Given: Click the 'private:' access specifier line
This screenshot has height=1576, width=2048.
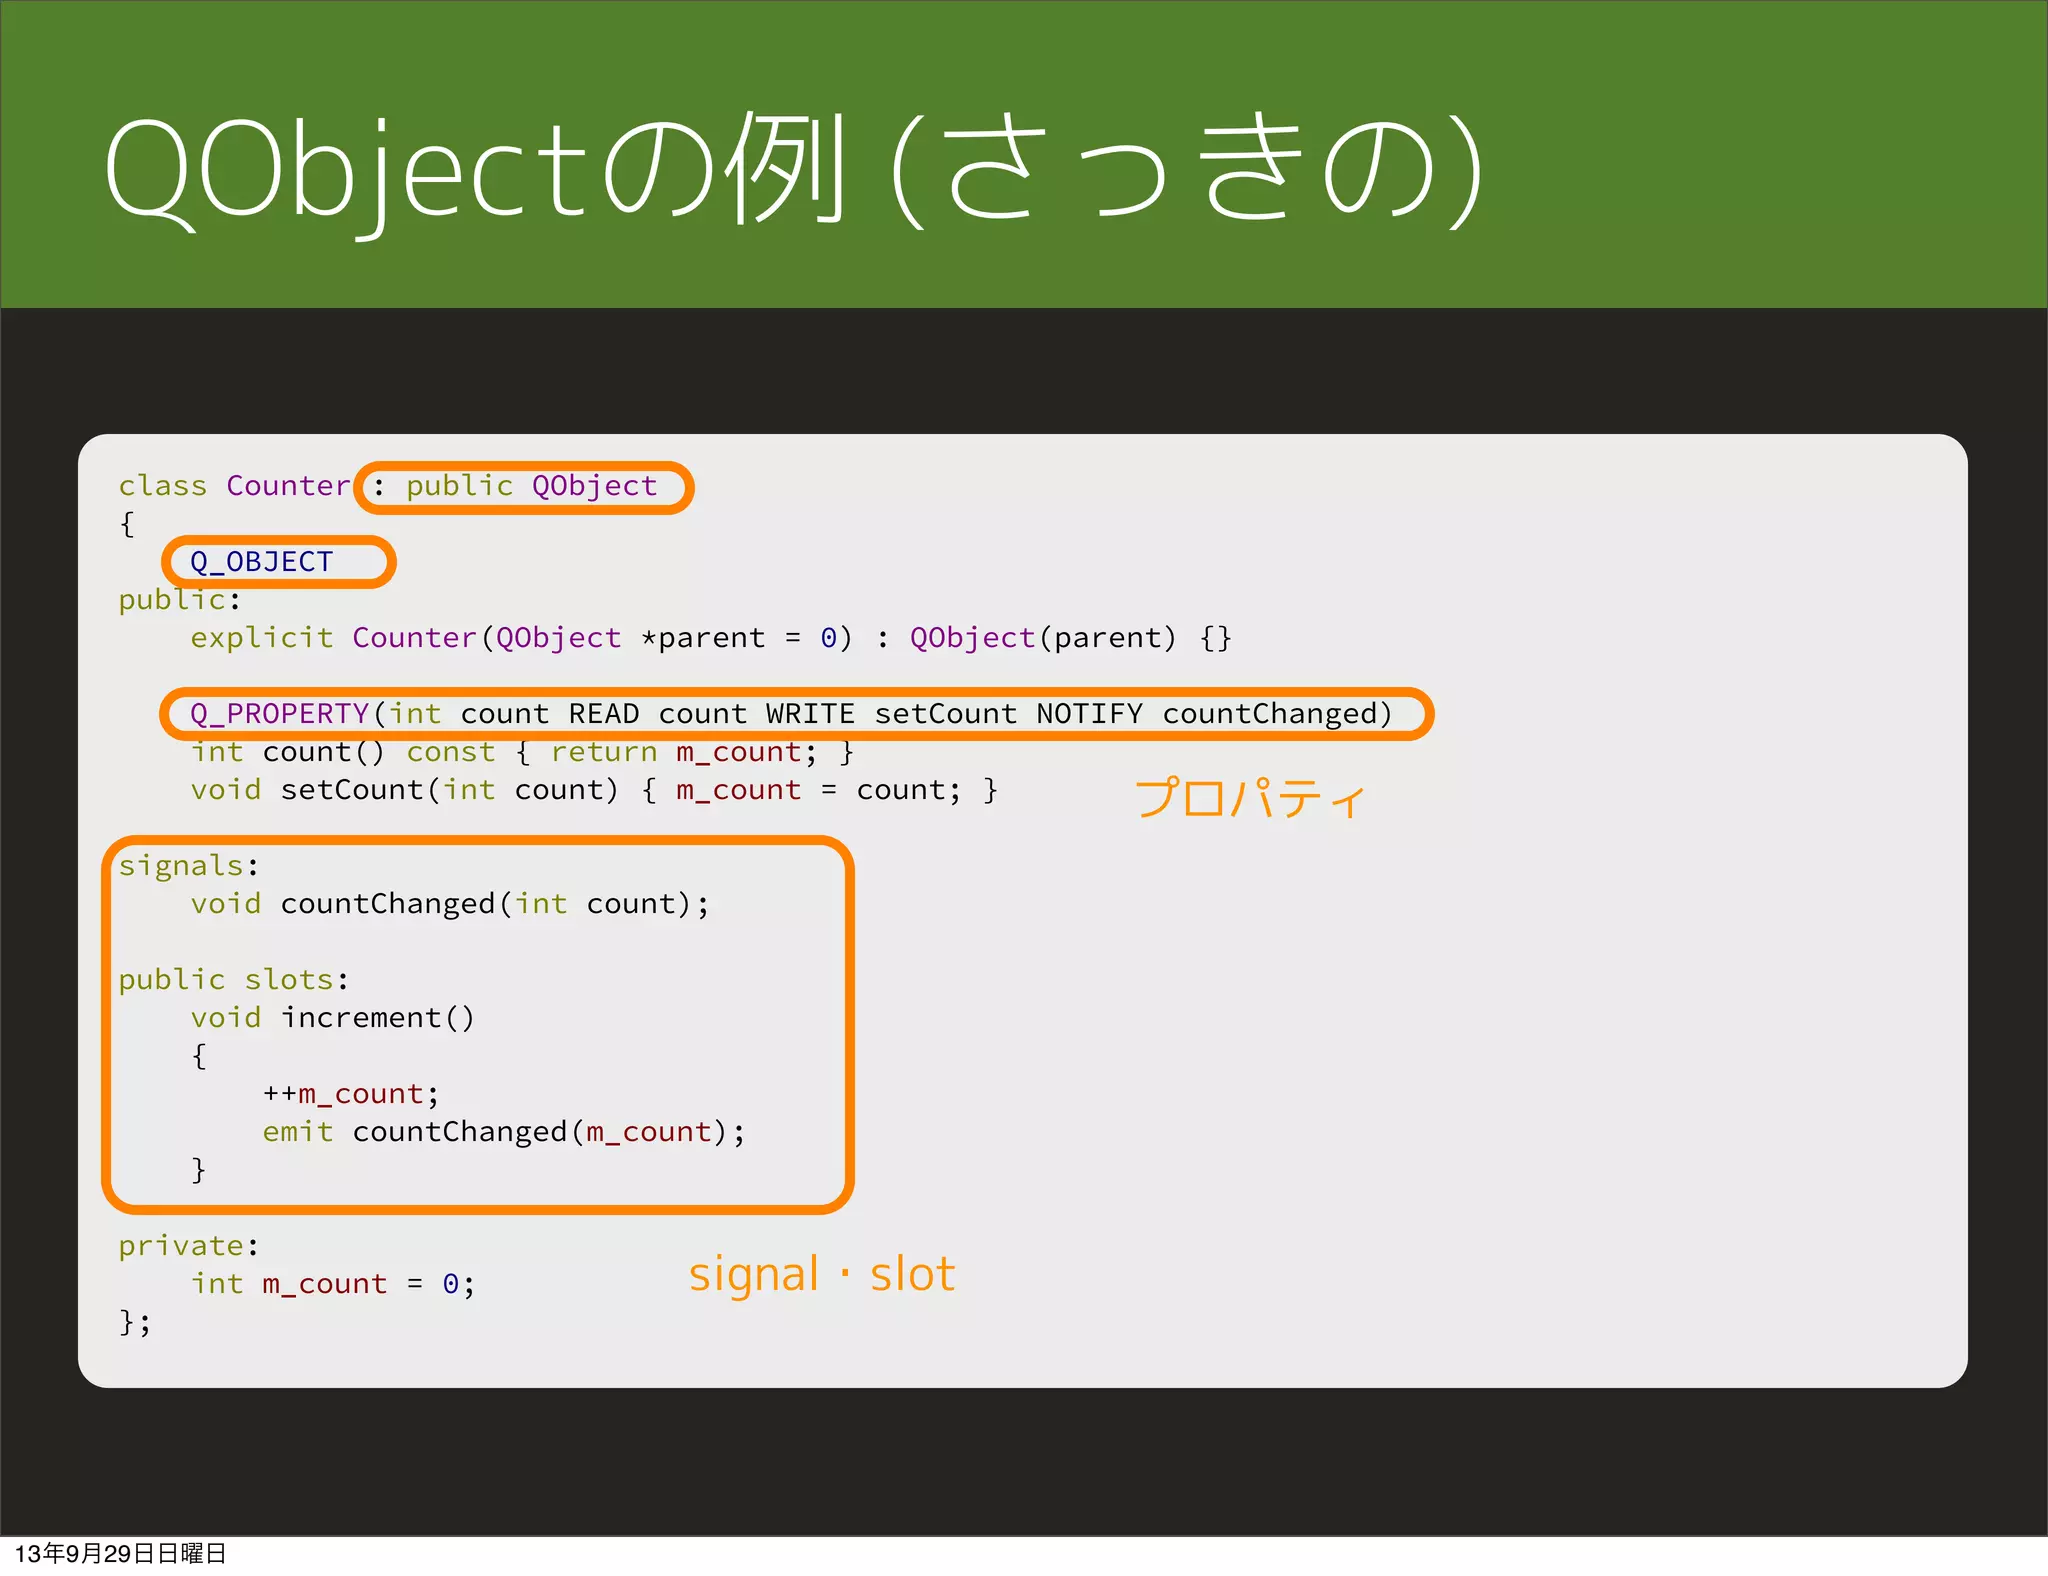Looking at the screenshot, I should (189, 1246).
